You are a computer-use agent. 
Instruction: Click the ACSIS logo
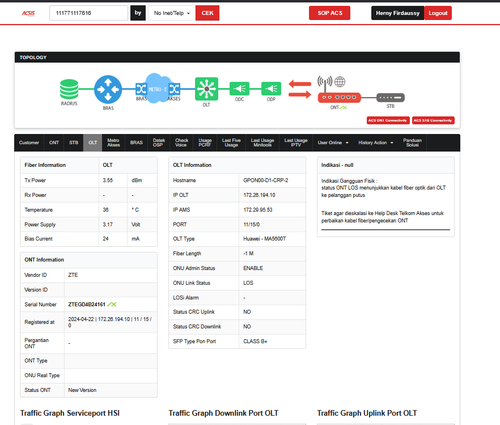(x=28, y=13)
